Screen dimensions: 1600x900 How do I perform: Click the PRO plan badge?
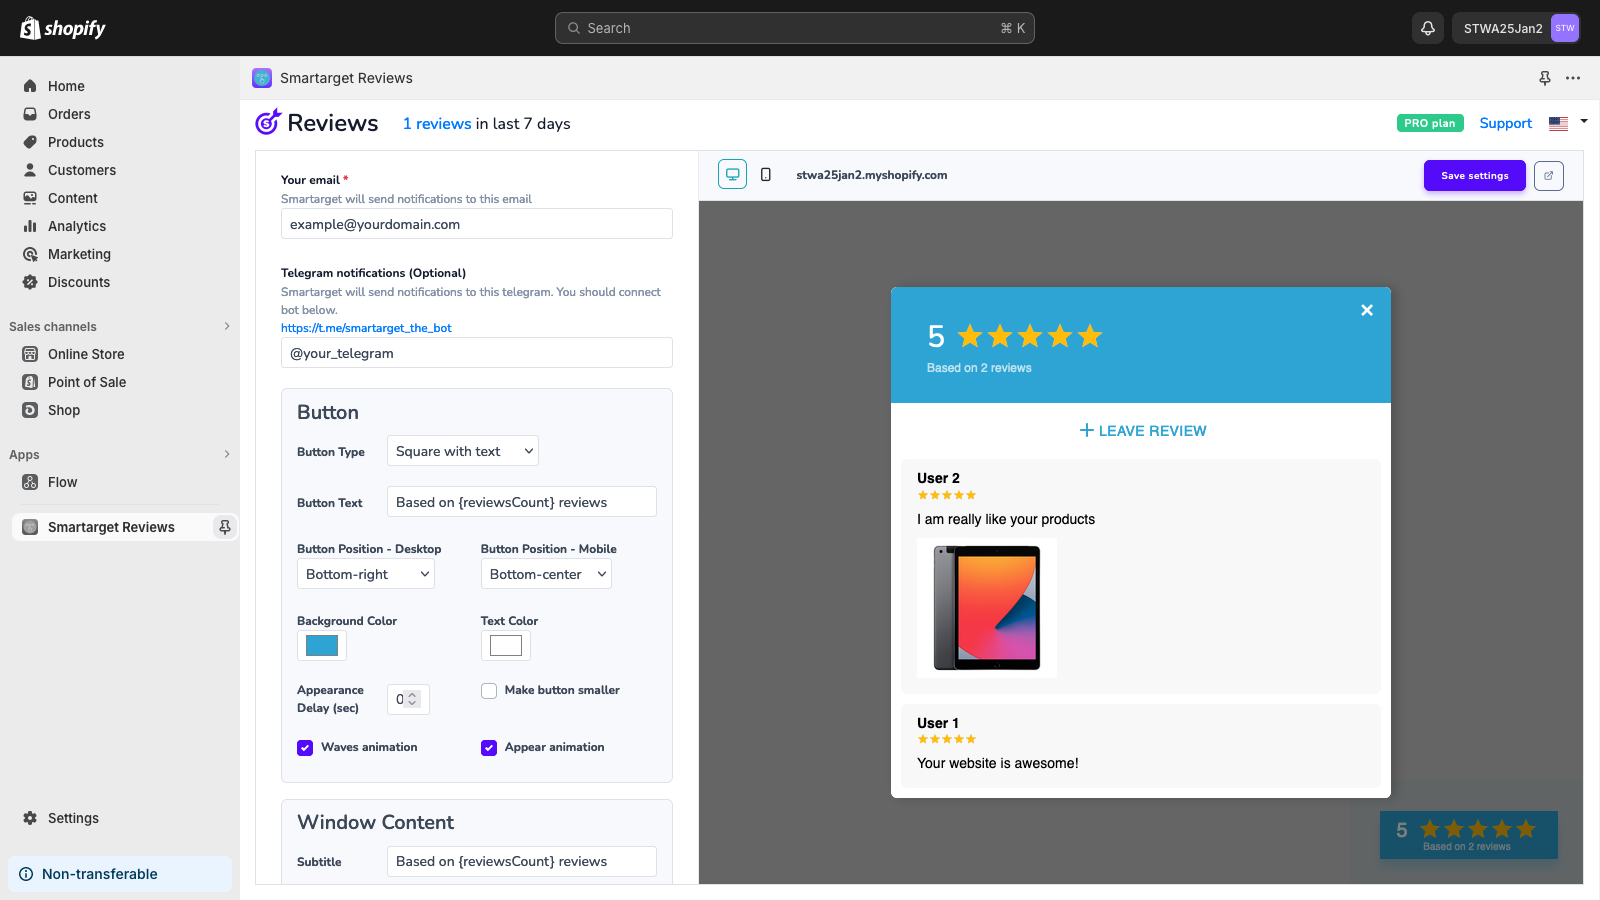1430,123
